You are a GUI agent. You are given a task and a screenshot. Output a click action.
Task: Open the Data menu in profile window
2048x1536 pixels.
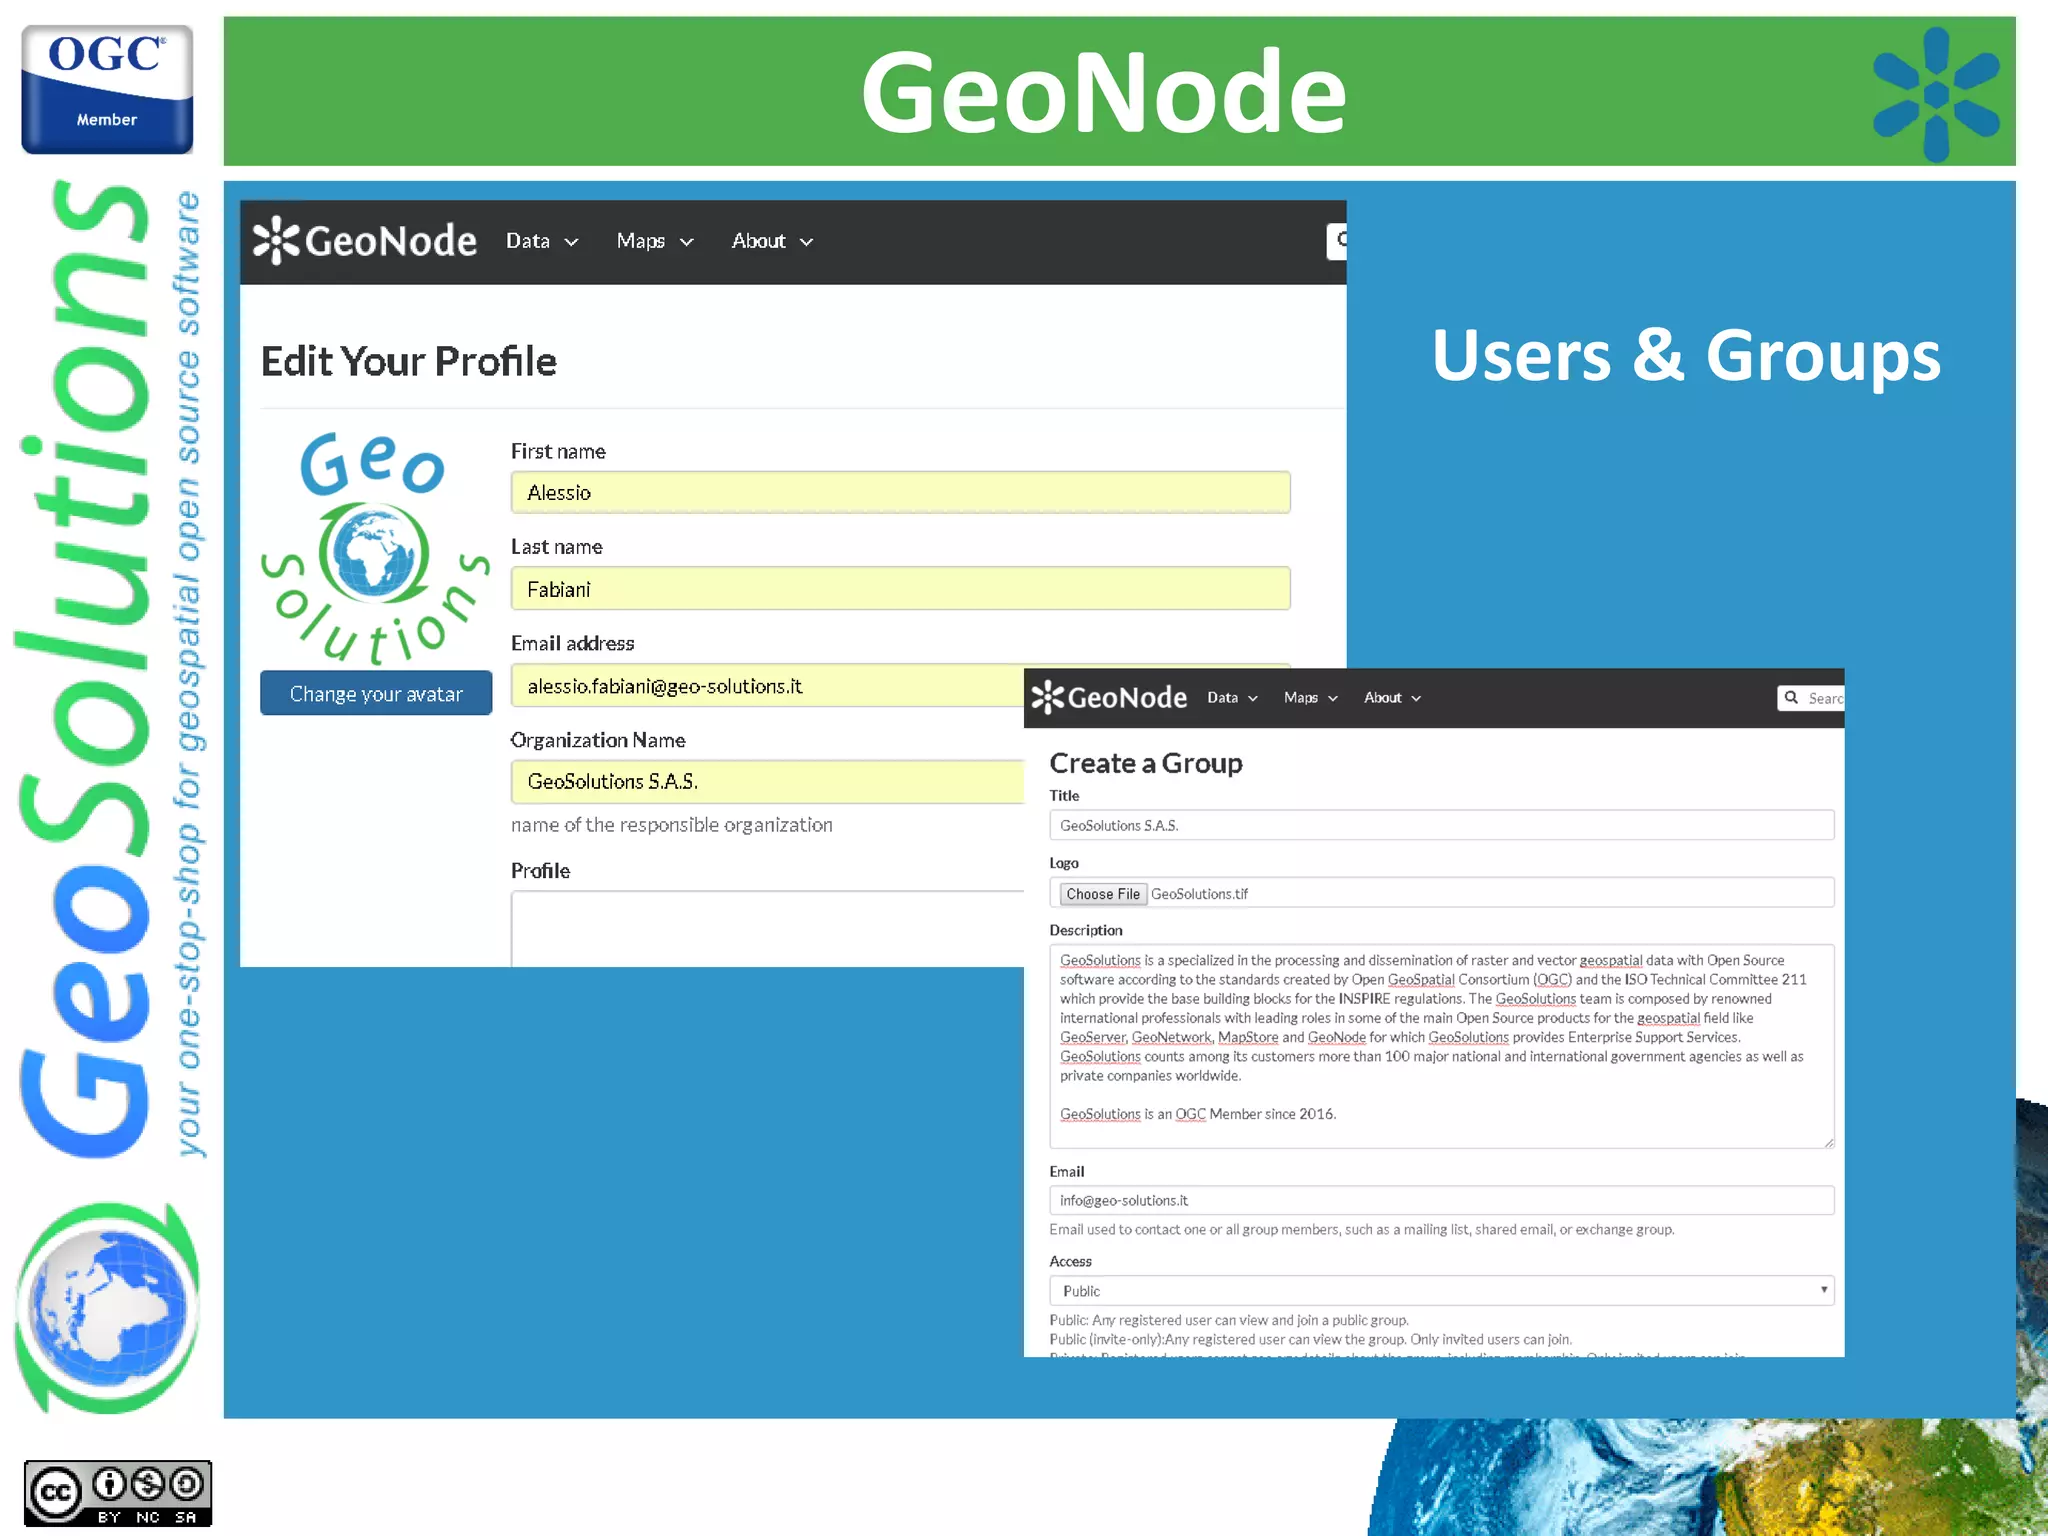click(x=542, y=241)
